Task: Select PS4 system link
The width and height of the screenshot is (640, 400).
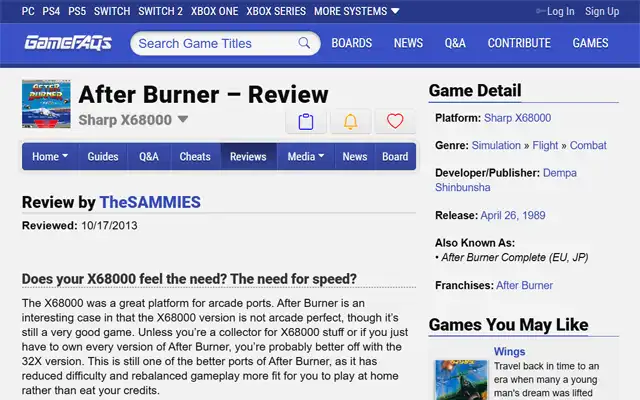Action: click(51, 11)
